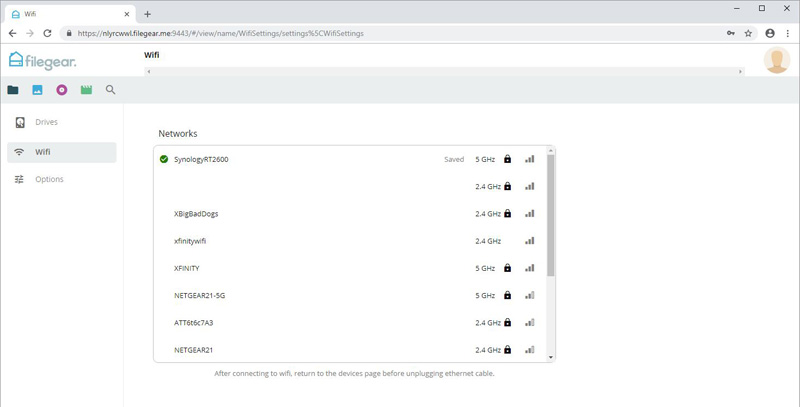Click scroll-down arrow of networks list
Image resolution: width=800 pixels, height=407 pixels.
551,358
